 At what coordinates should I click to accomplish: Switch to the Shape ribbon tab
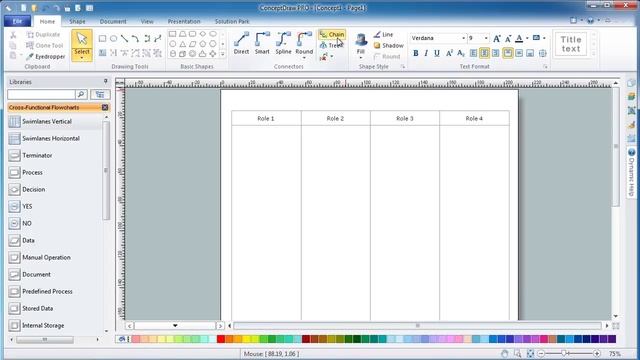77,21
